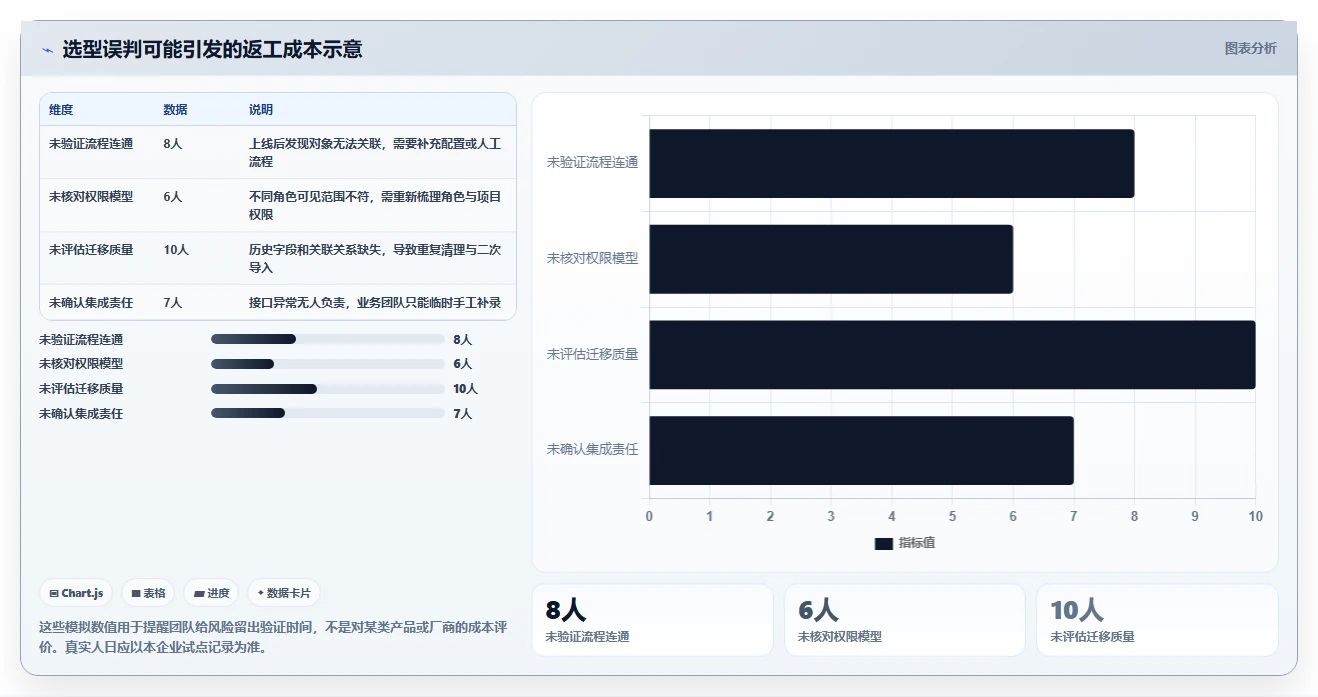
Task: Select the 进度 tag chip
Action: click(211, 593)
